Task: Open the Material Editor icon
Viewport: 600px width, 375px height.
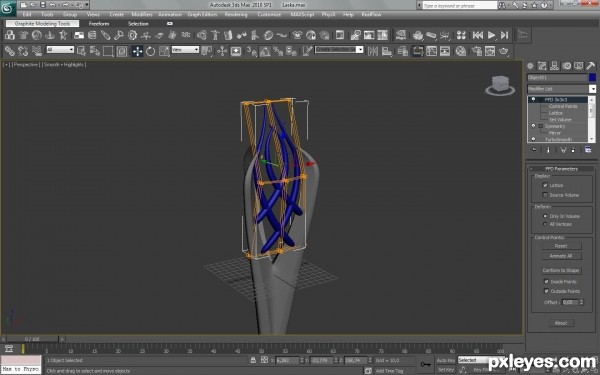Action: [x=461, y=51]
